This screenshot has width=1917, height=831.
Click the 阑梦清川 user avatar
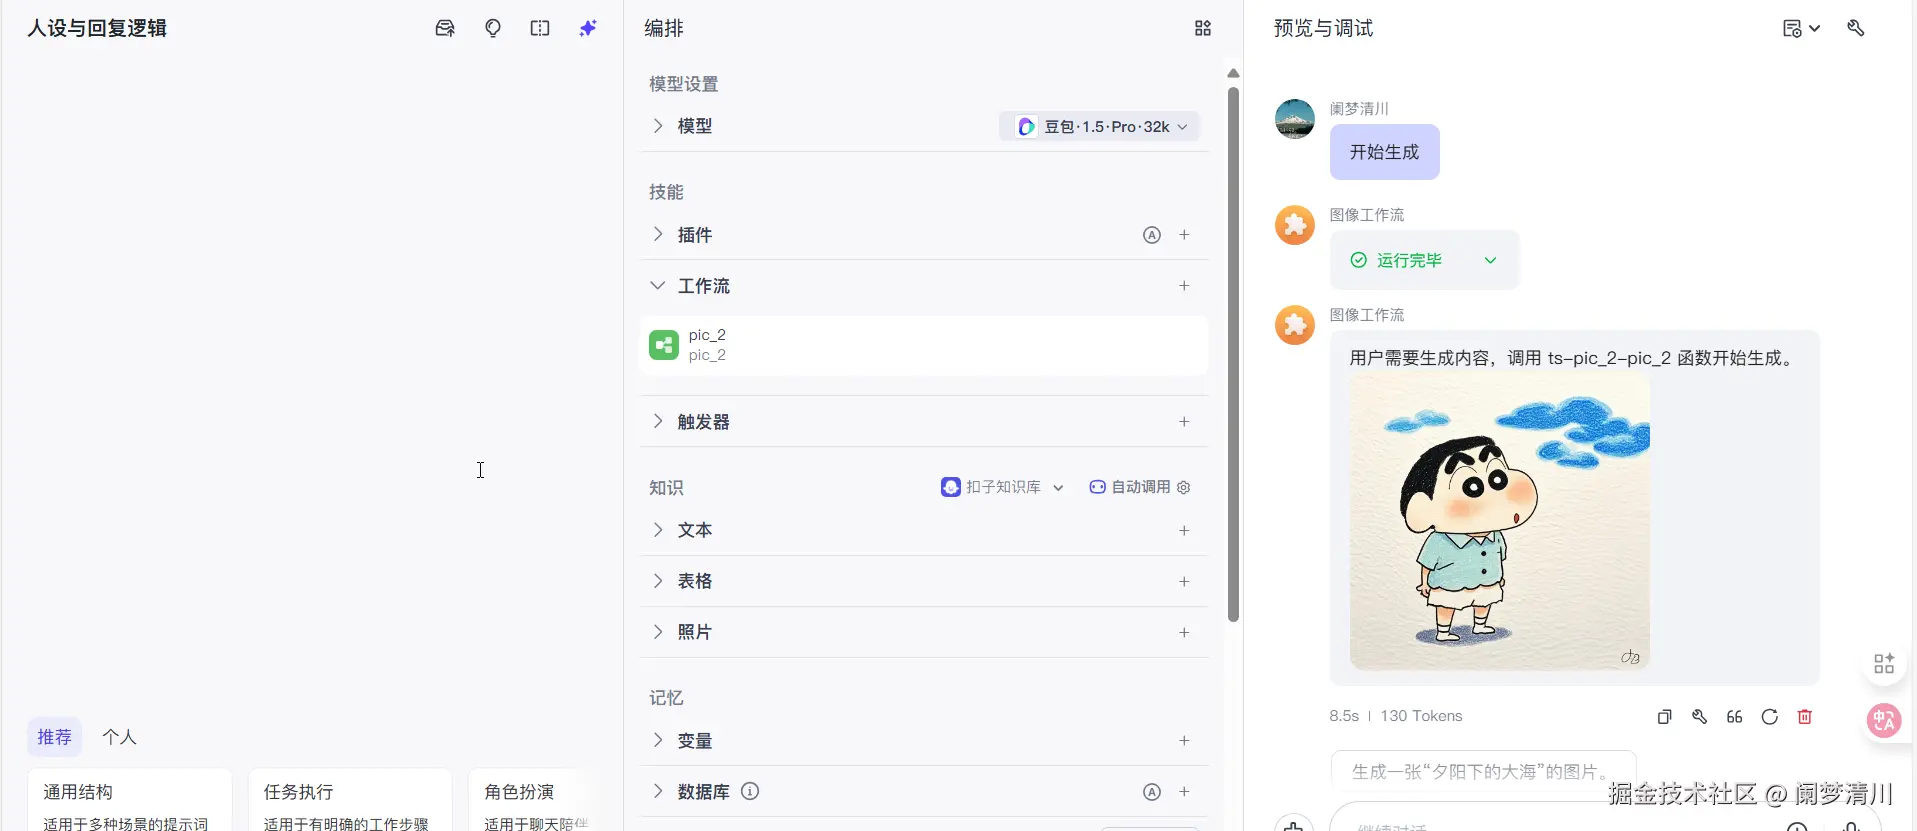(1295, 119)
